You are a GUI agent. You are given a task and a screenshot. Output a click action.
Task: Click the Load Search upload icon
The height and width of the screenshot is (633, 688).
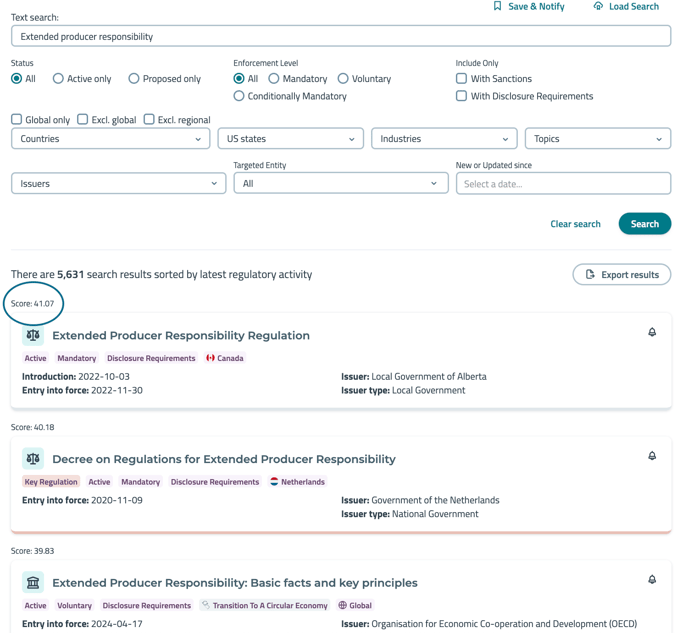tap(598, 7)
